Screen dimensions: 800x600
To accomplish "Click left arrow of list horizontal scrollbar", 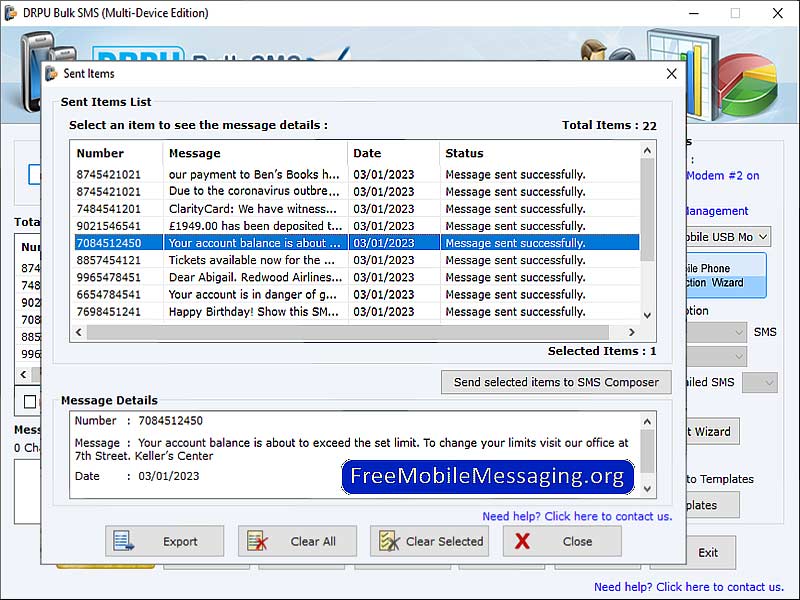I will tap(79, 332).
